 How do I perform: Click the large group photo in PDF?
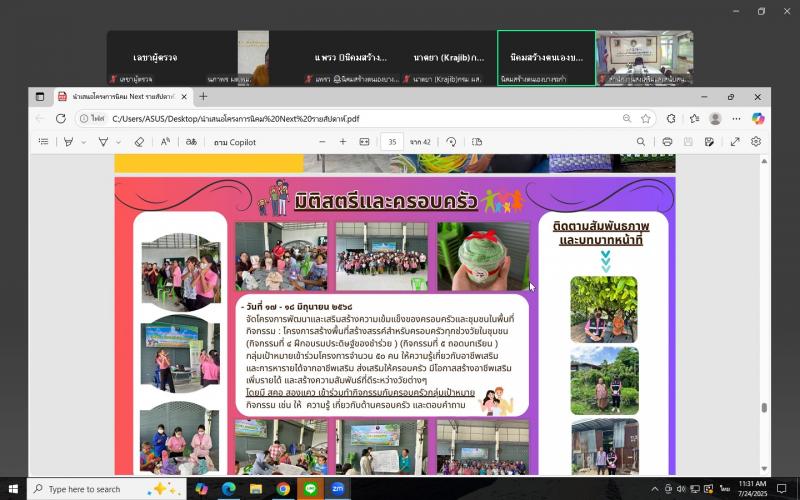(x=382, y=256)
